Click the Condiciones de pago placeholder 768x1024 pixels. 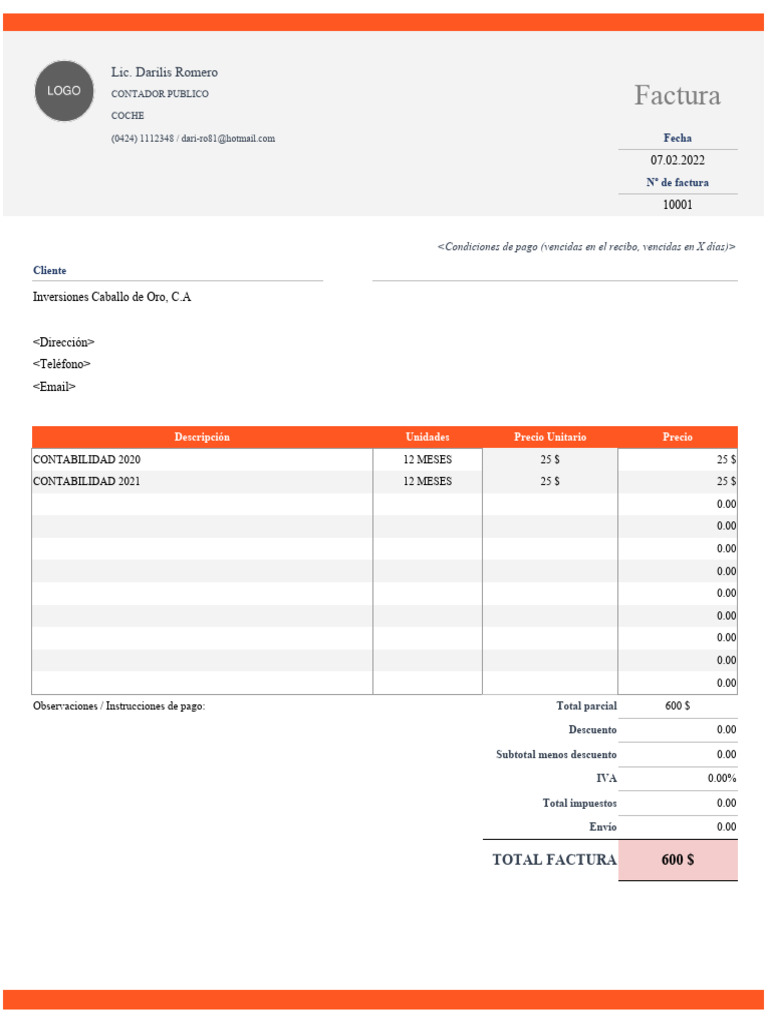(586, 247)
